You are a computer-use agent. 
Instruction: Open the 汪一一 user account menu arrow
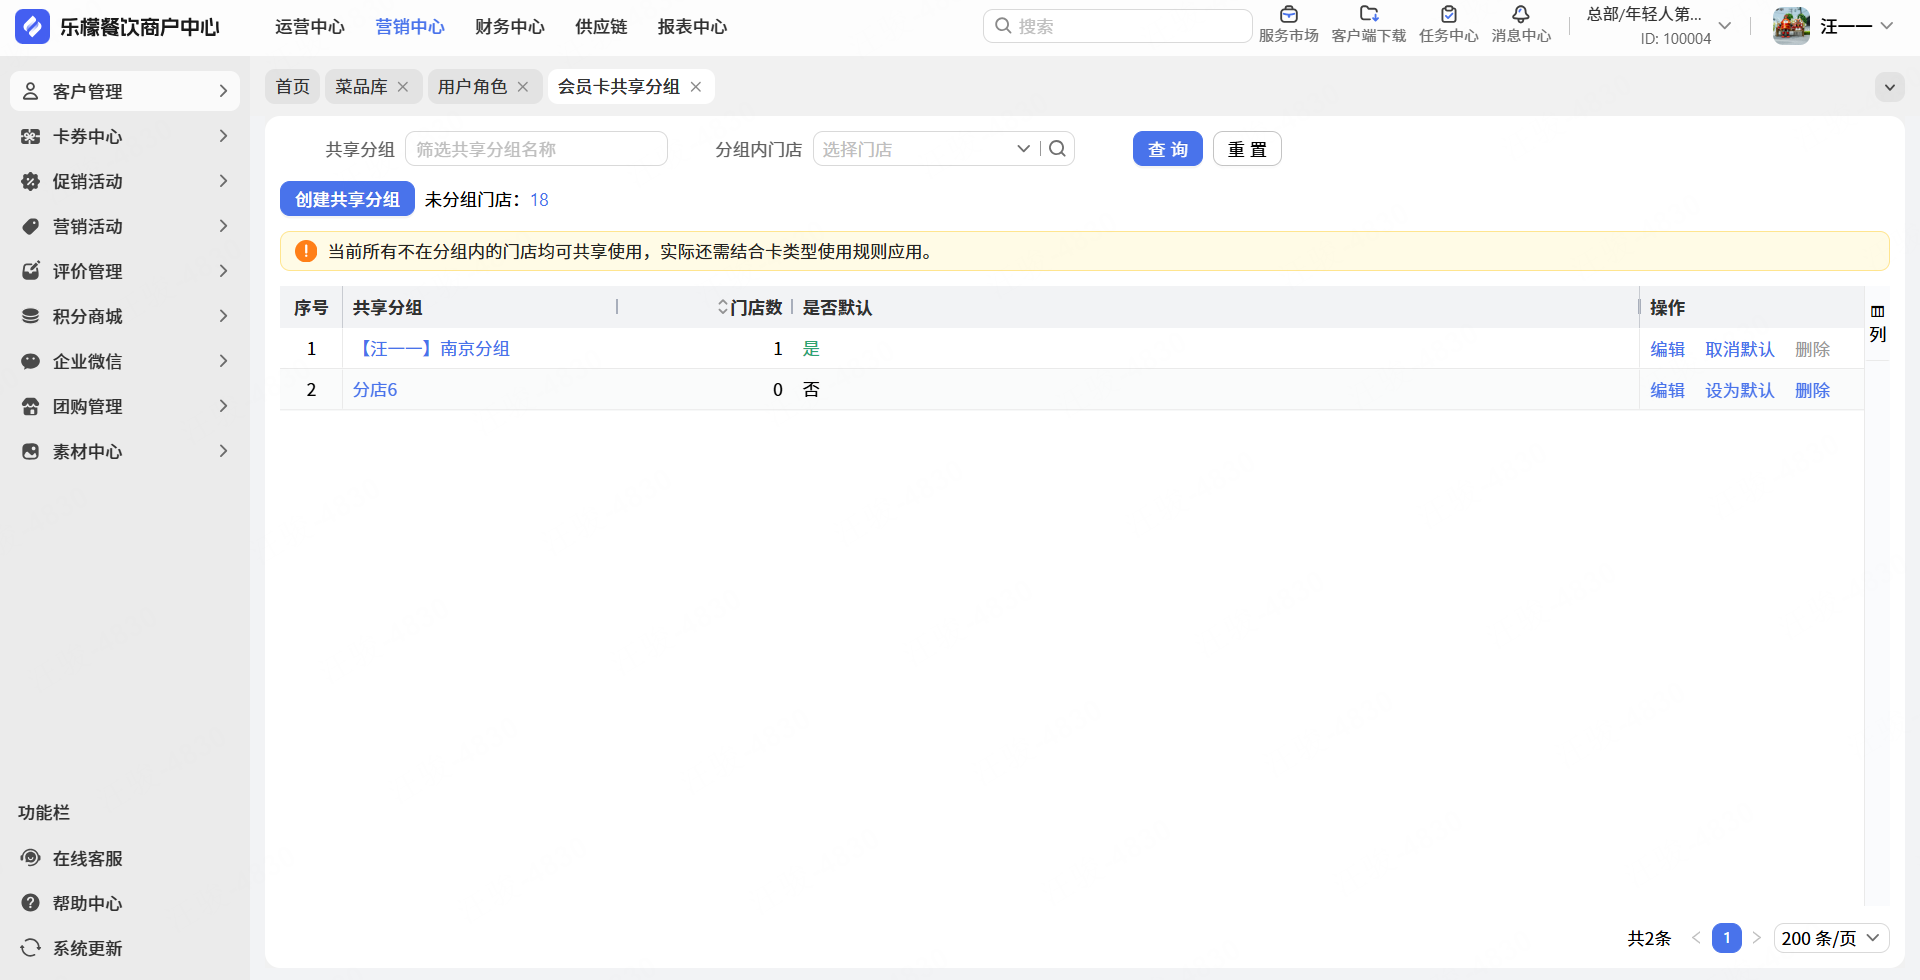(1887, 26)
